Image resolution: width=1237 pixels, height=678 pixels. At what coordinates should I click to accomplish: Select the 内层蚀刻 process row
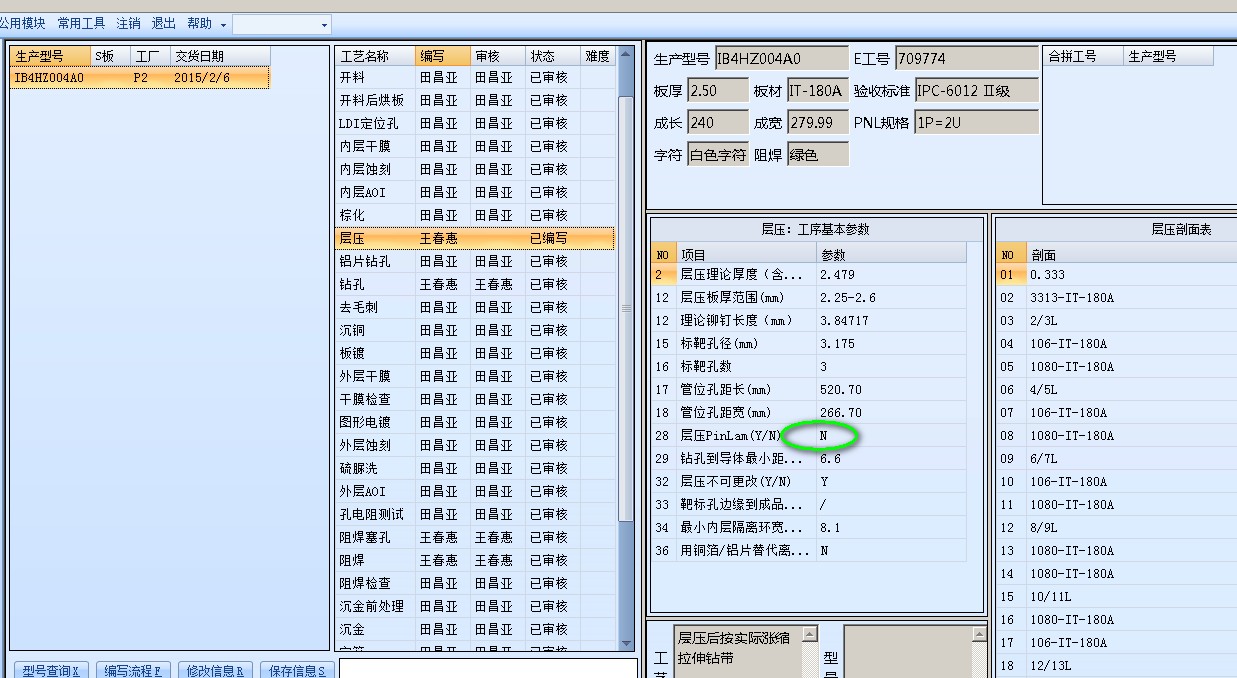475,169
